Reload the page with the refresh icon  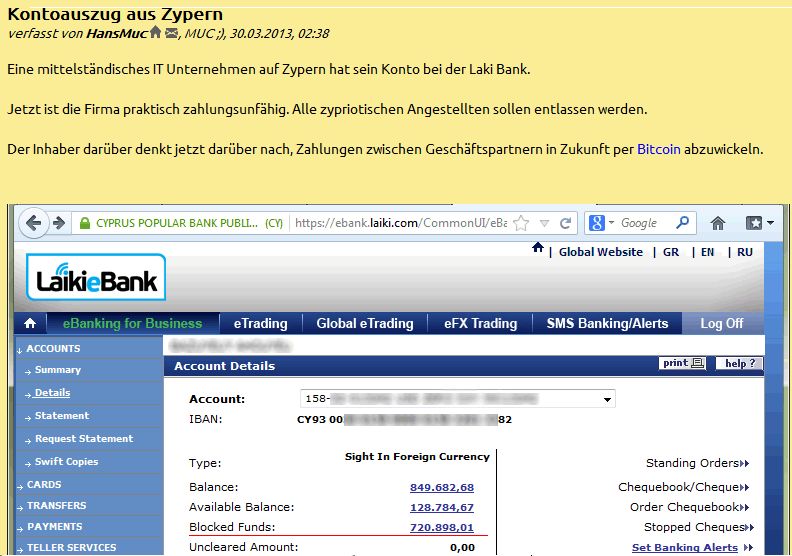(565, 223)
